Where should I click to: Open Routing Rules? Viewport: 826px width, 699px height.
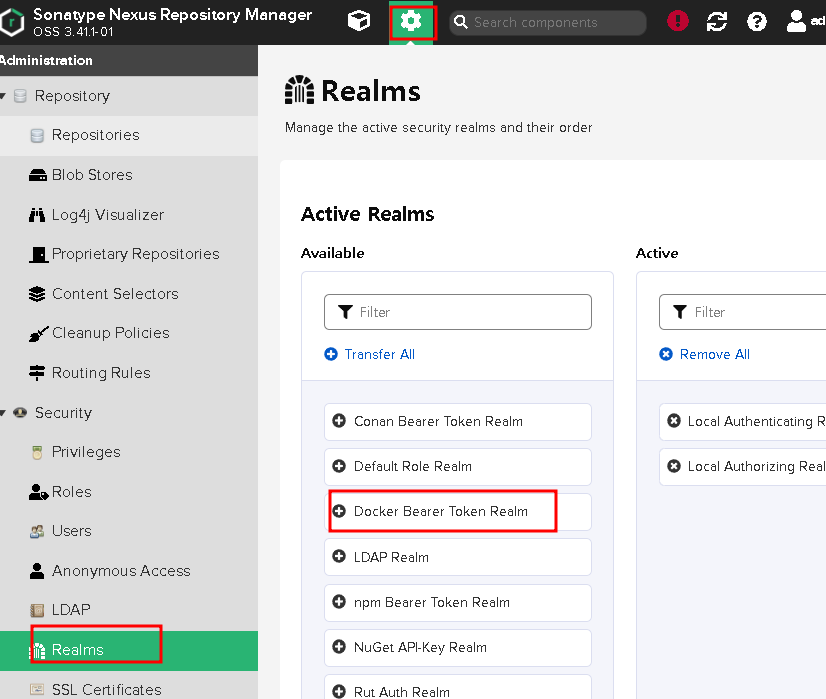click(x=129, y=372)
